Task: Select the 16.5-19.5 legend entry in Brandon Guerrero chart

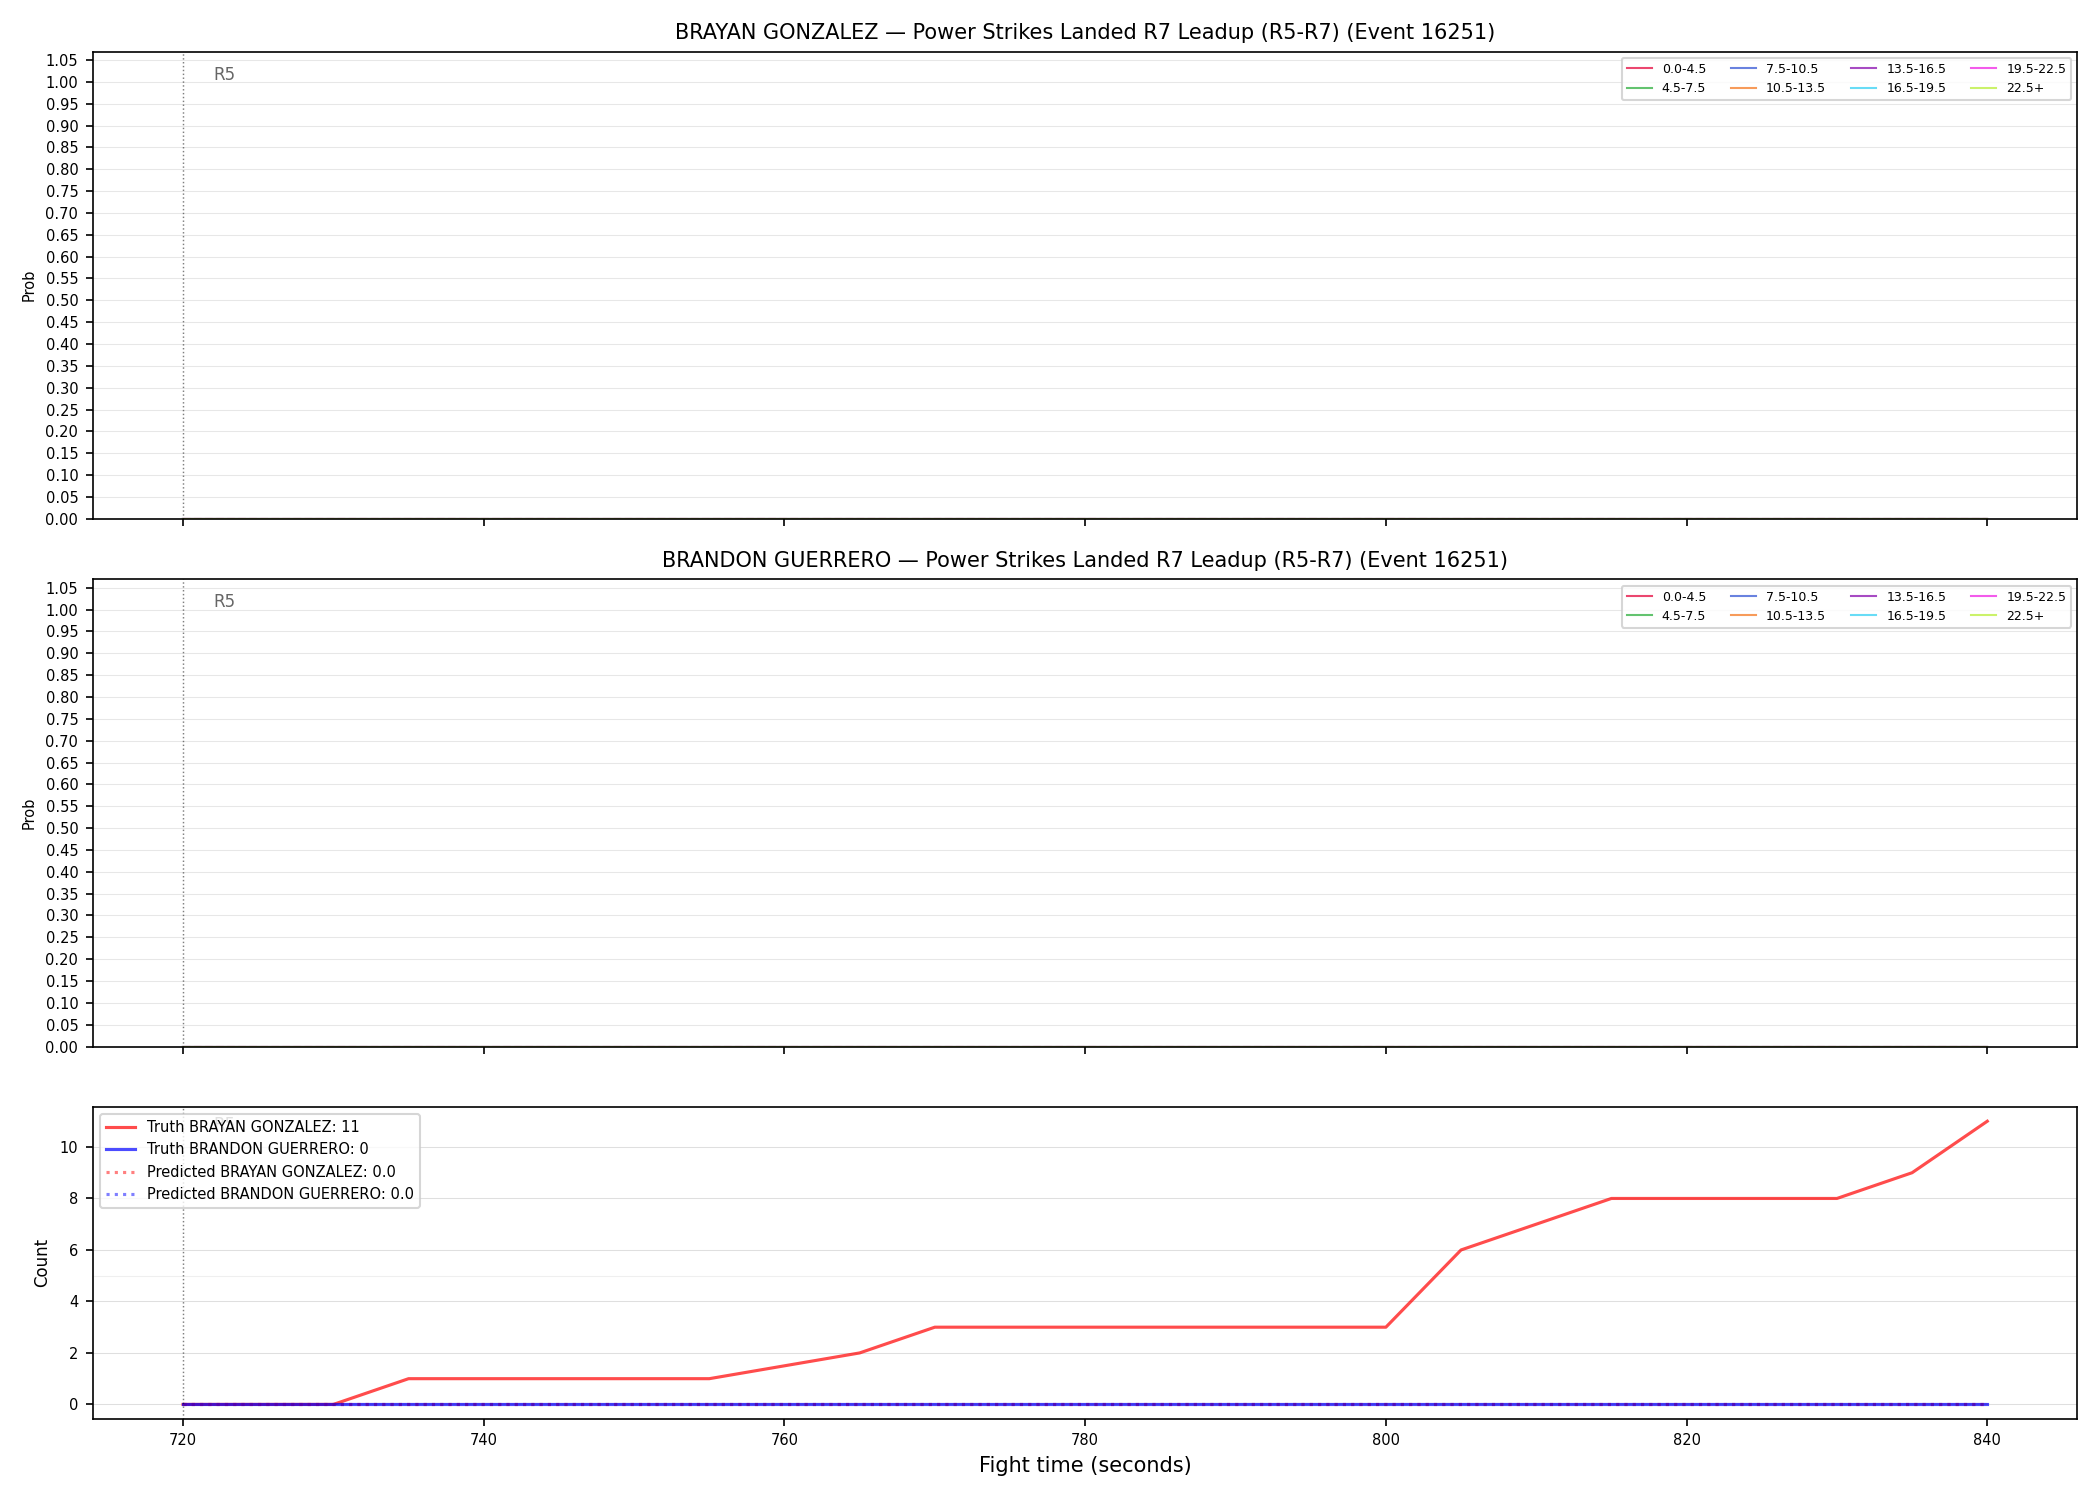Action: (1899, 616)
